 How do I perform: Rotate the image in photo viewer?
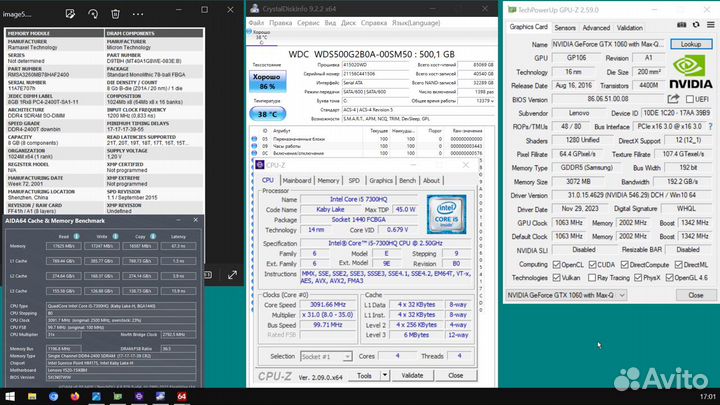click(93, 14)
